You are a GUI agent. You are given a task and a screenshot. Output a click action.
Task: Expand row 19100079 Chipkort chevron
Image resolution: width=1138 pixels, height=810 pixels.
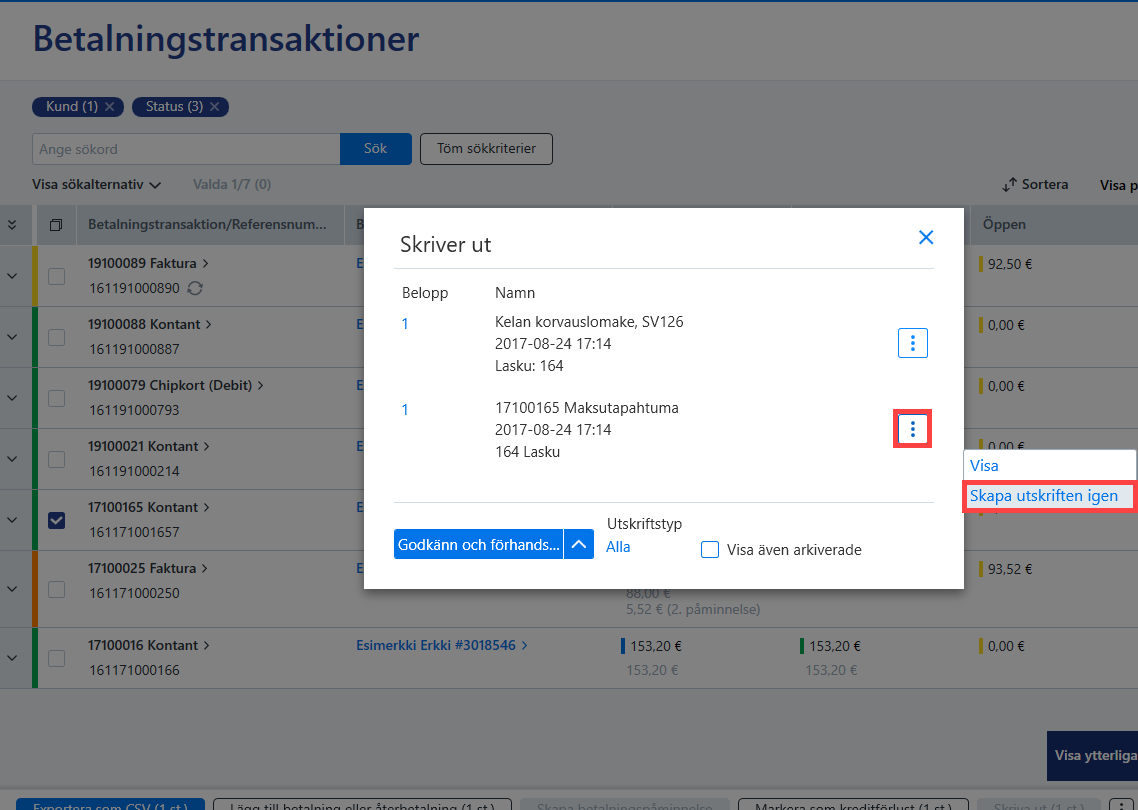[x=12, y=398]
